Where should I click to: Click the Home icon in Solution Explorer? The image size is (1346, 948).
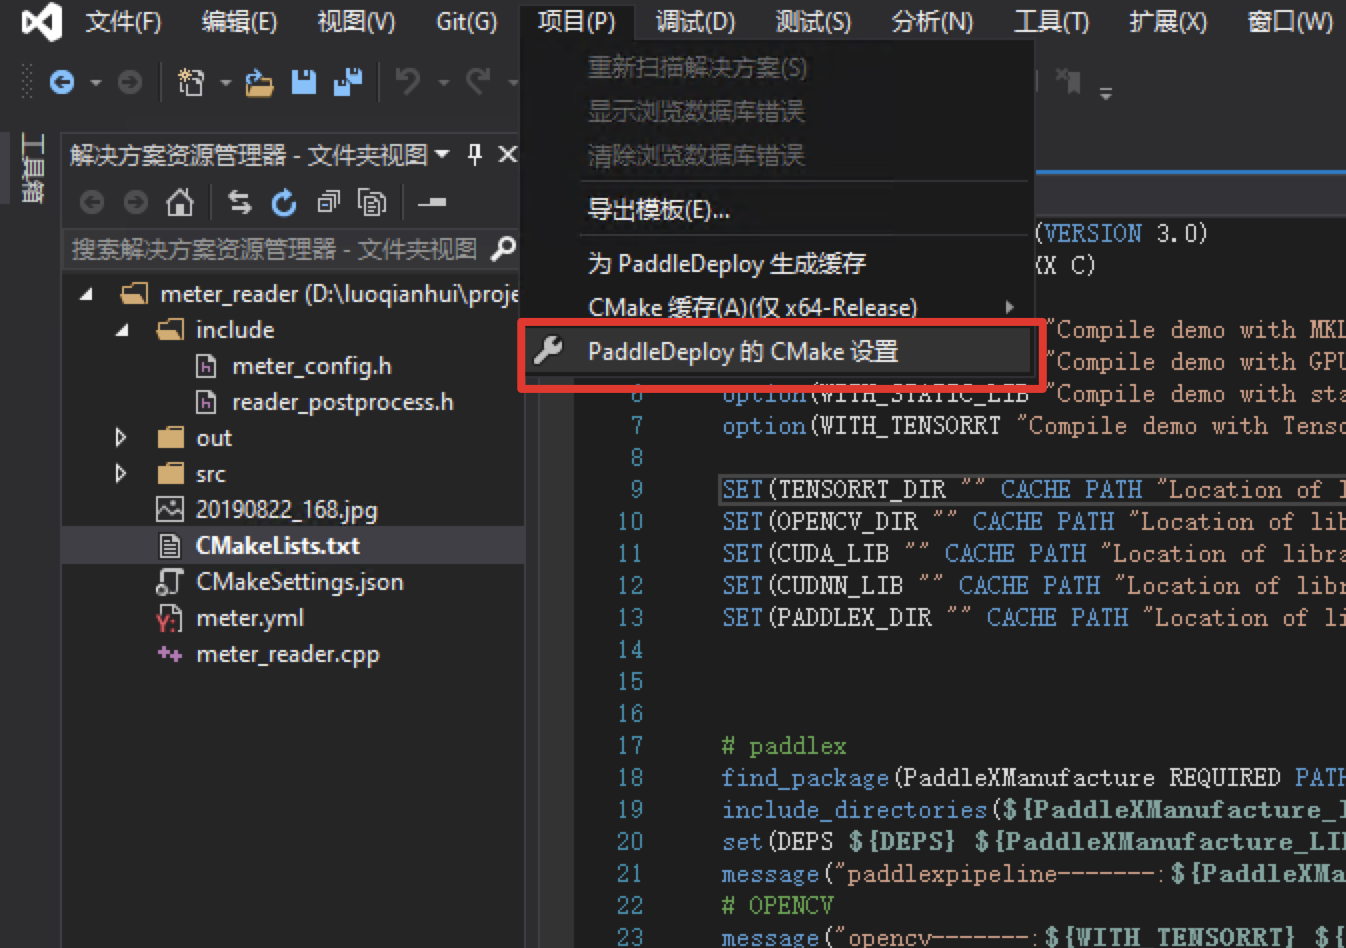(x=180, y=203)
